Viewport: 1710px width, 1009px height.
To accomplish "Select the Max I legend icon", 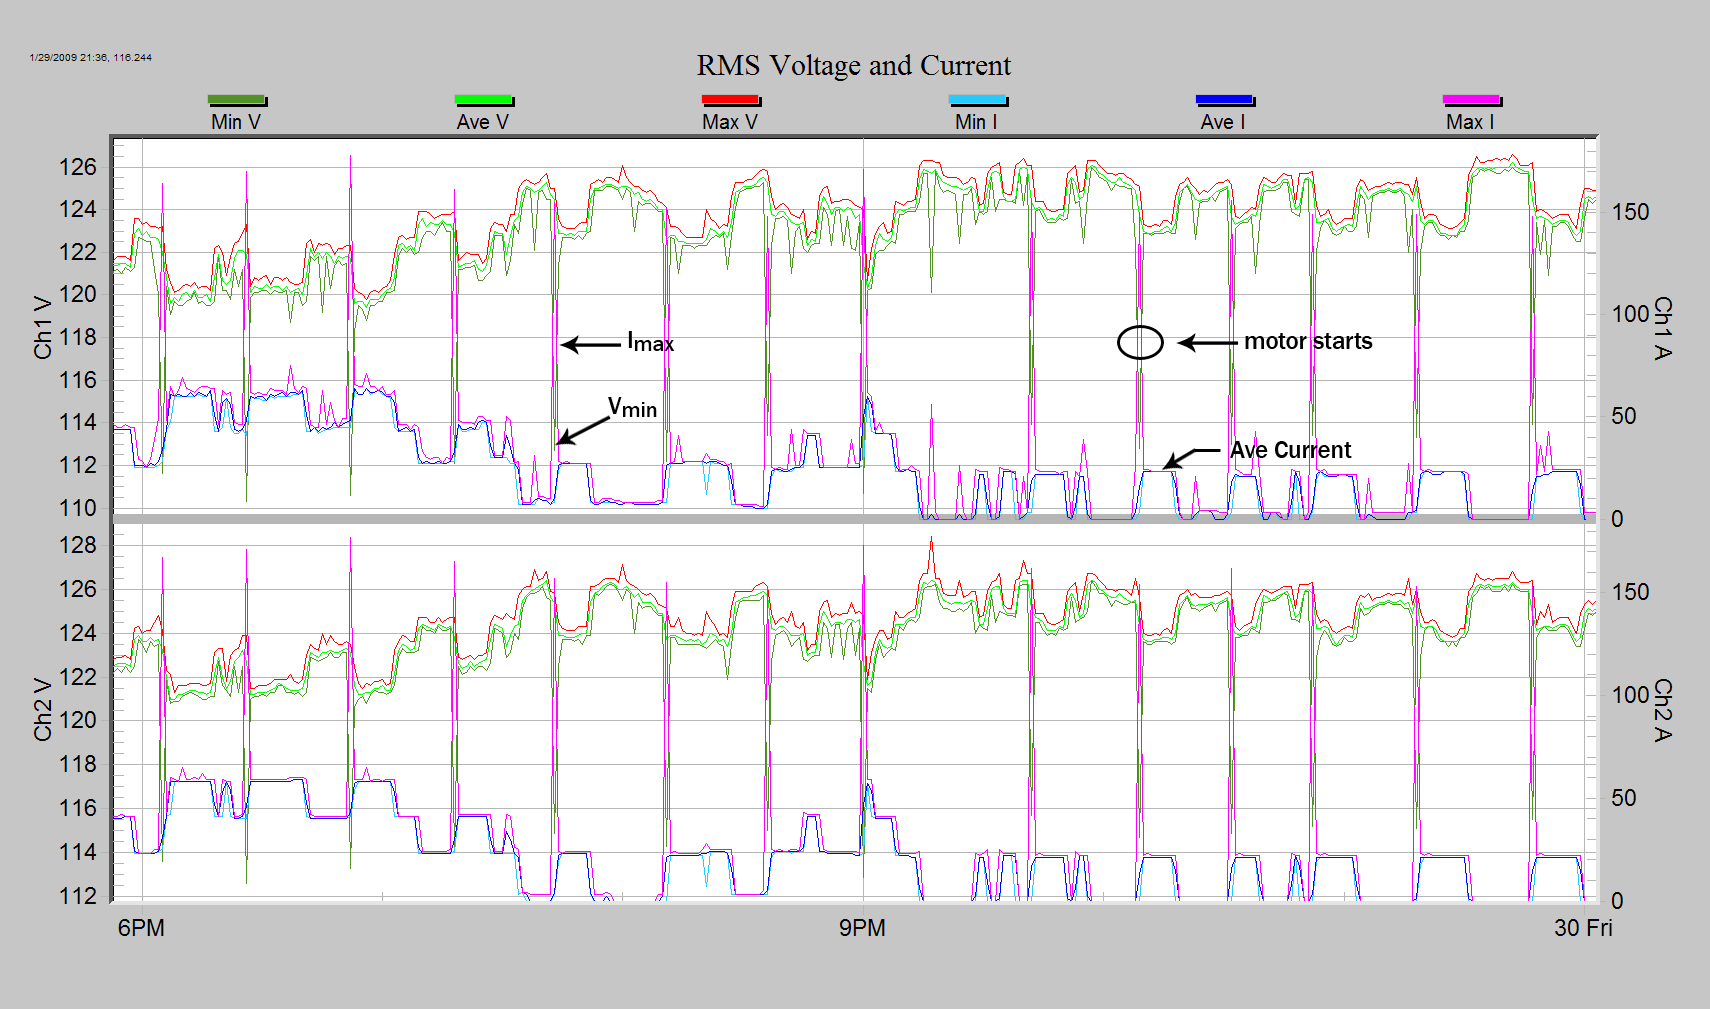I will (x=1471, y=100).
